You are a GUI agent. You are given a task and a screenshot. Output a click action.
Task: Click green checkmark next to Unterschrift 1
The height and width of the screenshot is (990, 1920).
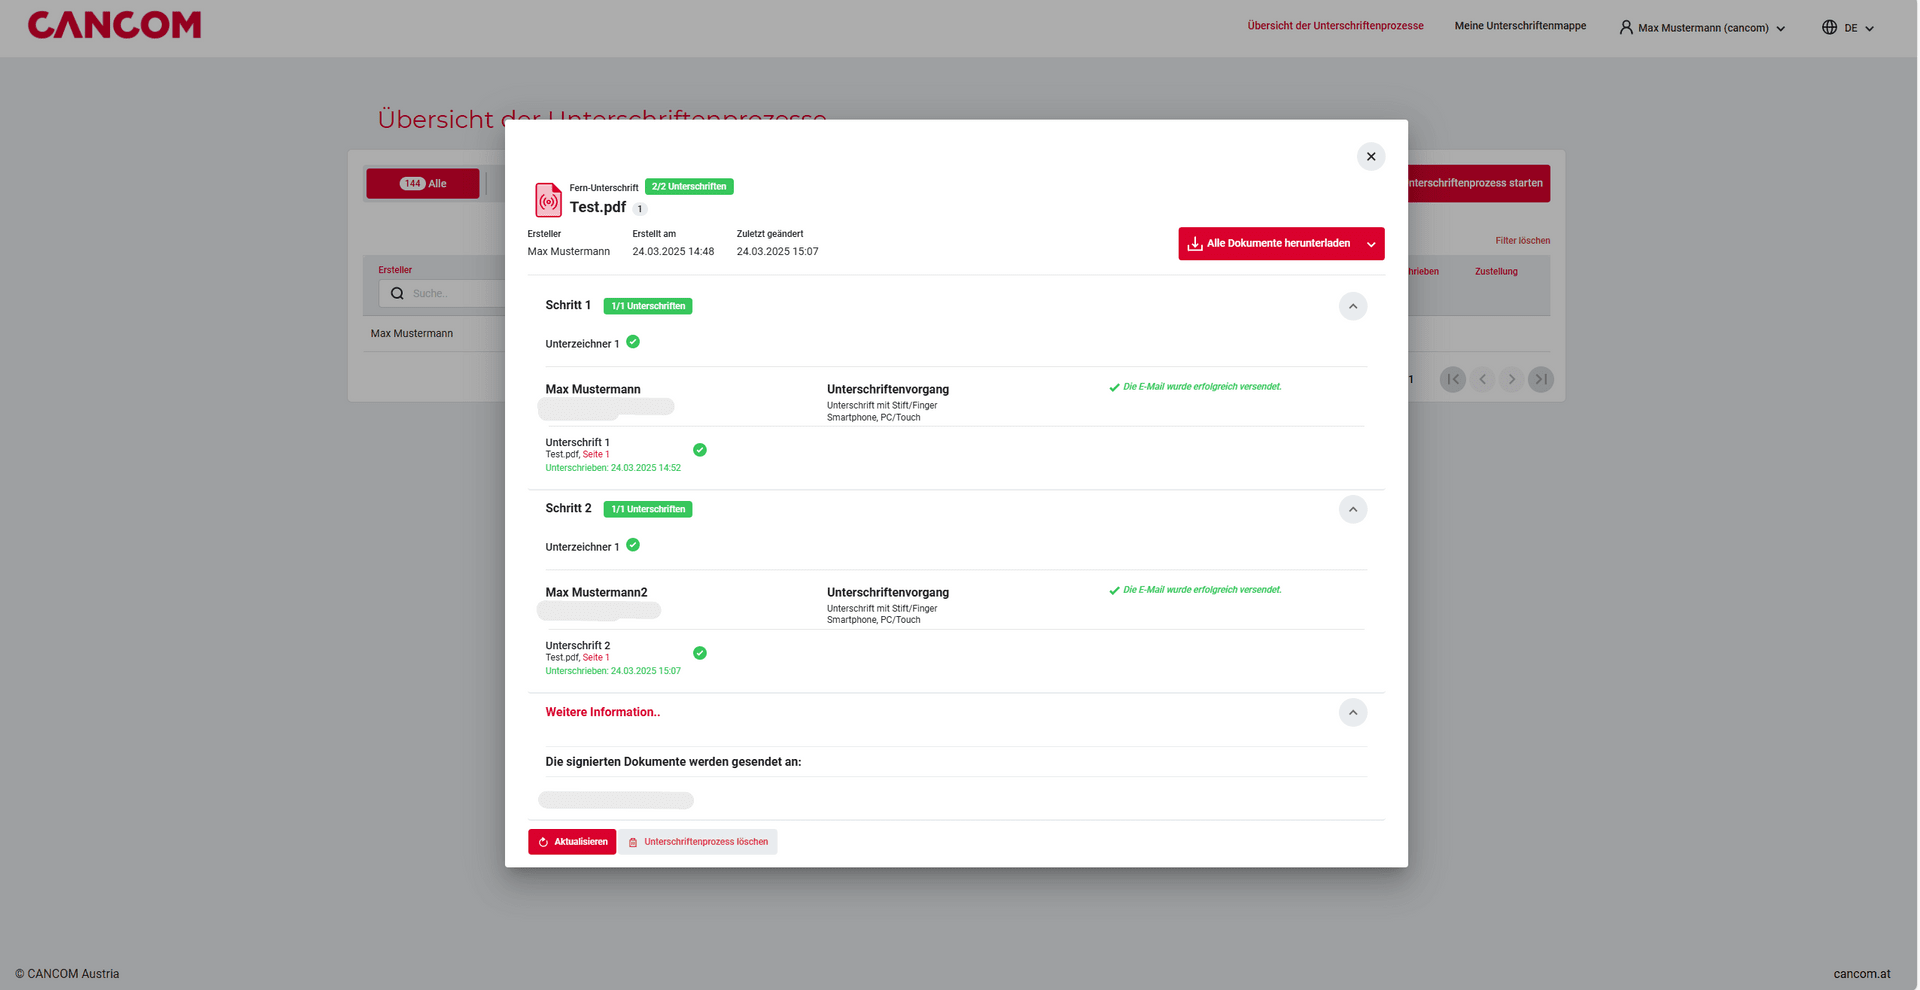point(700,450)
